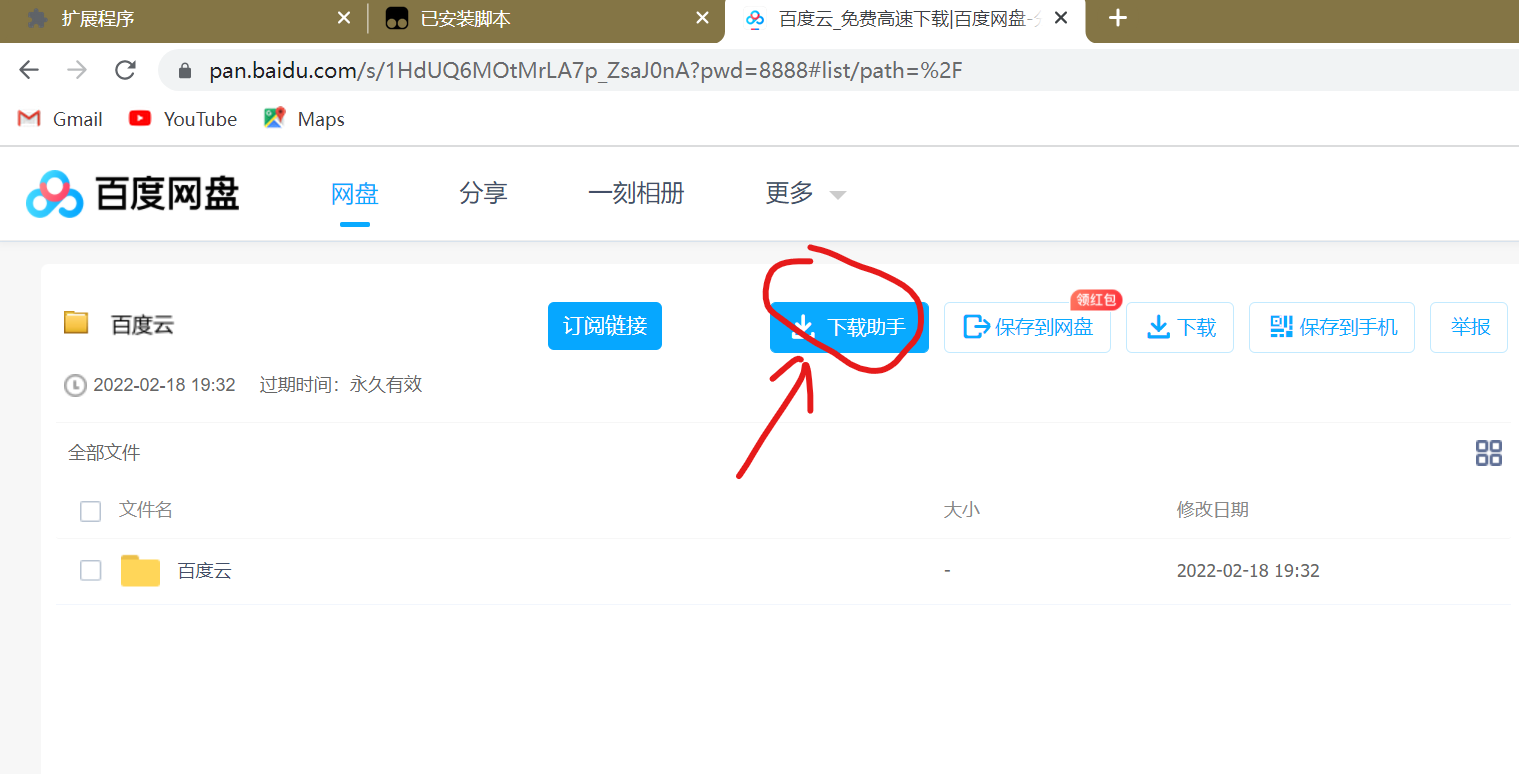The width and height of the screenshot is (1519, 774).
Task: Tick the checkbox for 百度云 folder row
Action: 90,570
